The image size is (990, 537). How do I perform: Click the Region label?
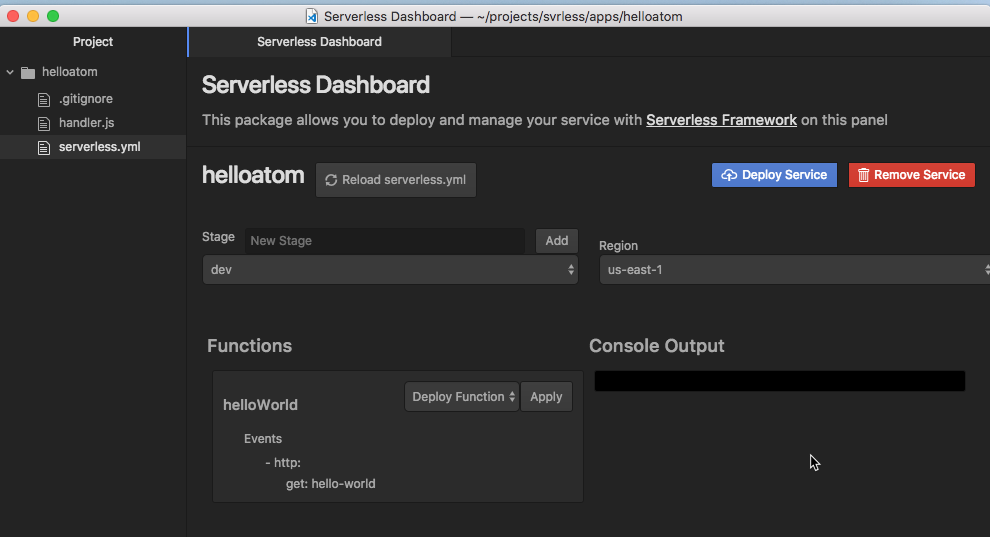click(x=618, y=245)
